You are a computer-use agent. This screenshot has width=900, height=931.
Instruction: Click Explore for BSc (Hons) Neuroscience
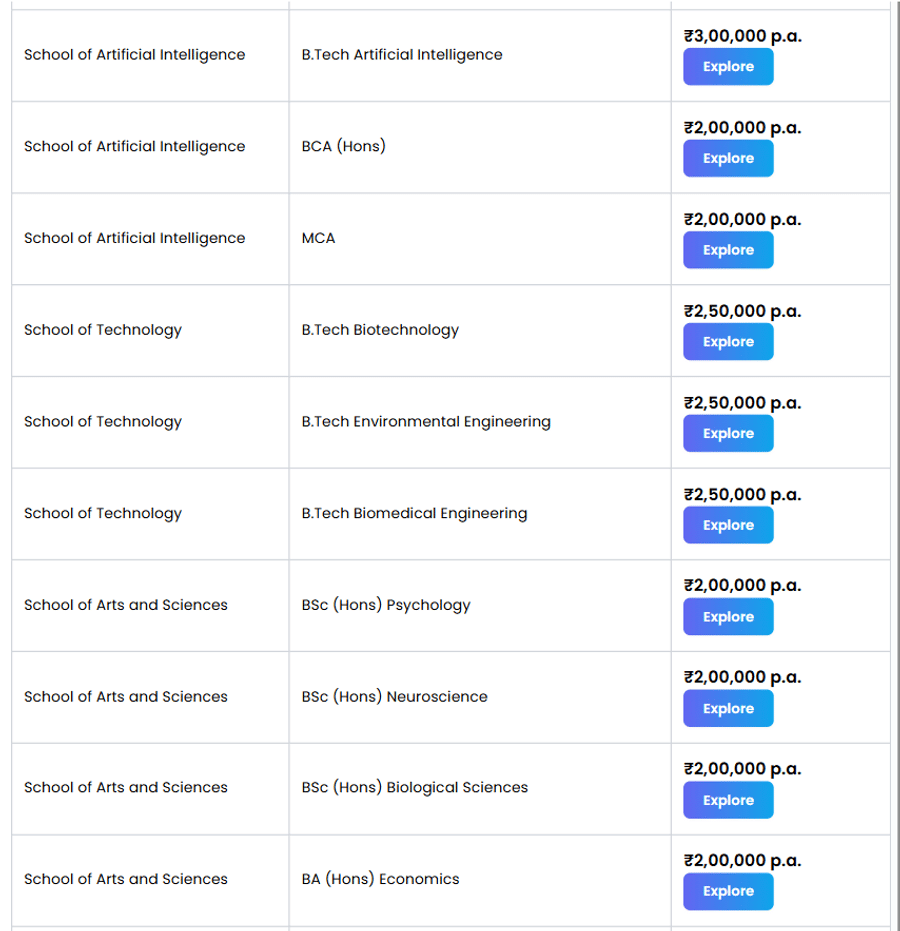(x=727, y=708)
